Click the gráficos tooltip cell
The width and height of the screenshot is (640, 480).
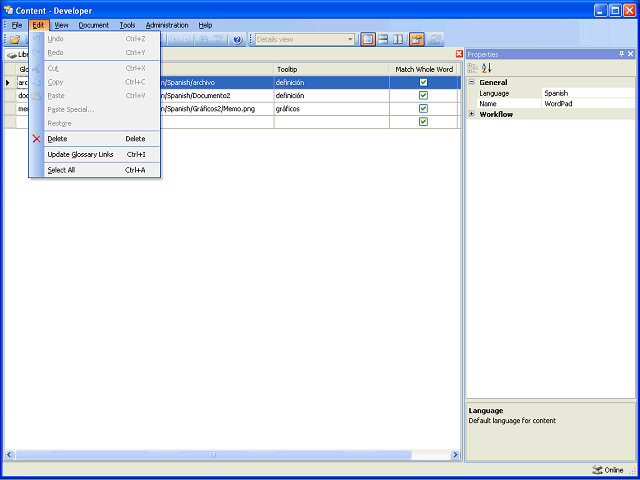coord(331,109)
